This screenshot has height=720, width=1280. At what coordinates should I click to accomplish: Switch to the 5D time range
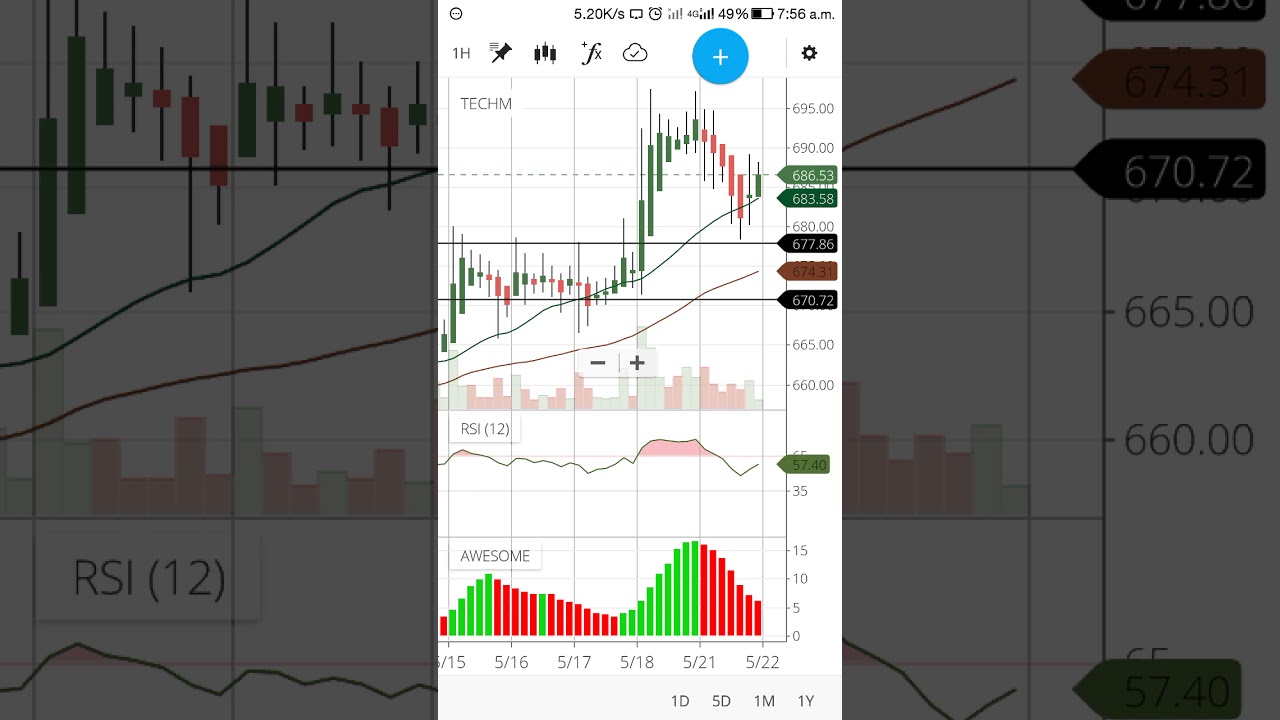click(721, 701)
